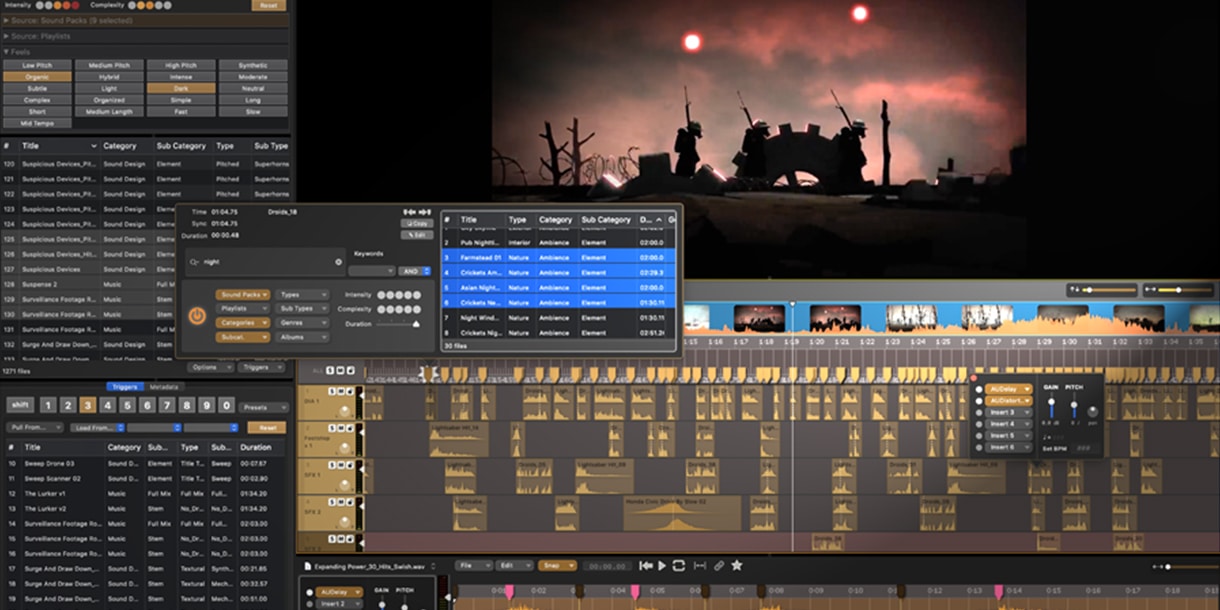Open the Edit menu in the waveform editor
The height and width of the screenshot is (610, 1220).
coord(514,565)
